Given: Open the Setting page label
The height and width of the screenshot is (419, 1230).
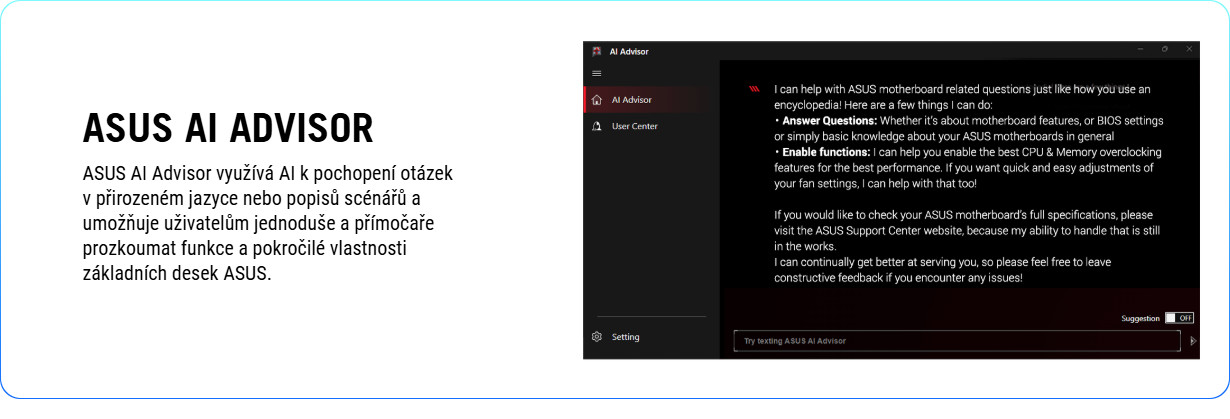Looking at the screenshot, I should [626, 337].
